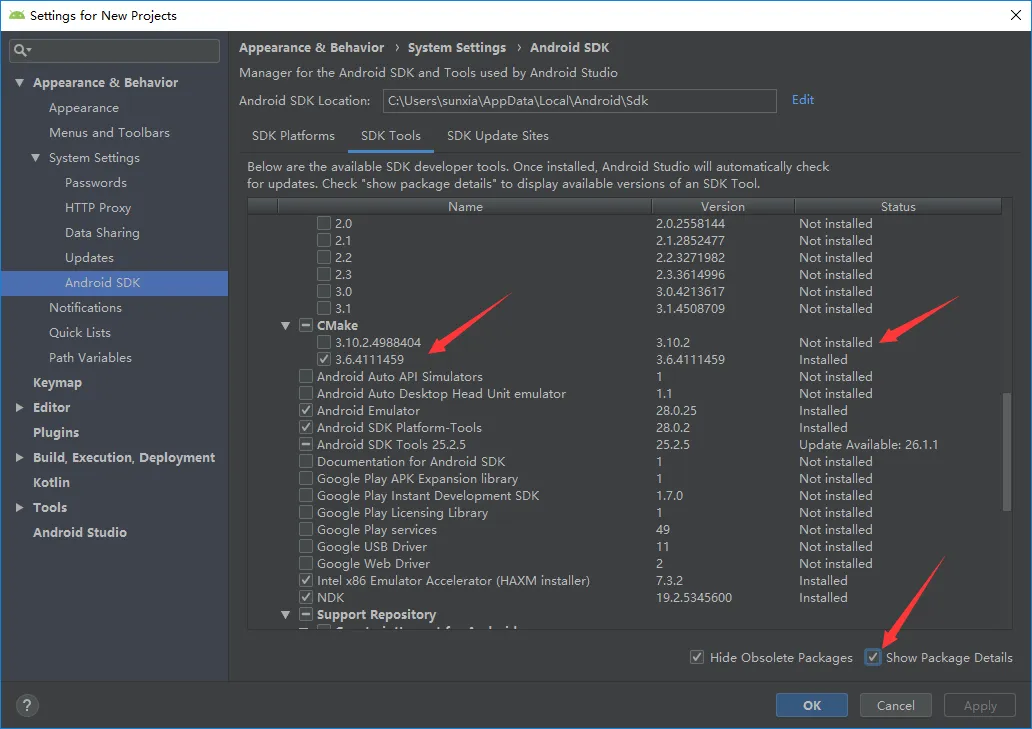Screen dimensions: 1032x729
Task: Select Android SDK in sidebar
Action: pos(115,283)
